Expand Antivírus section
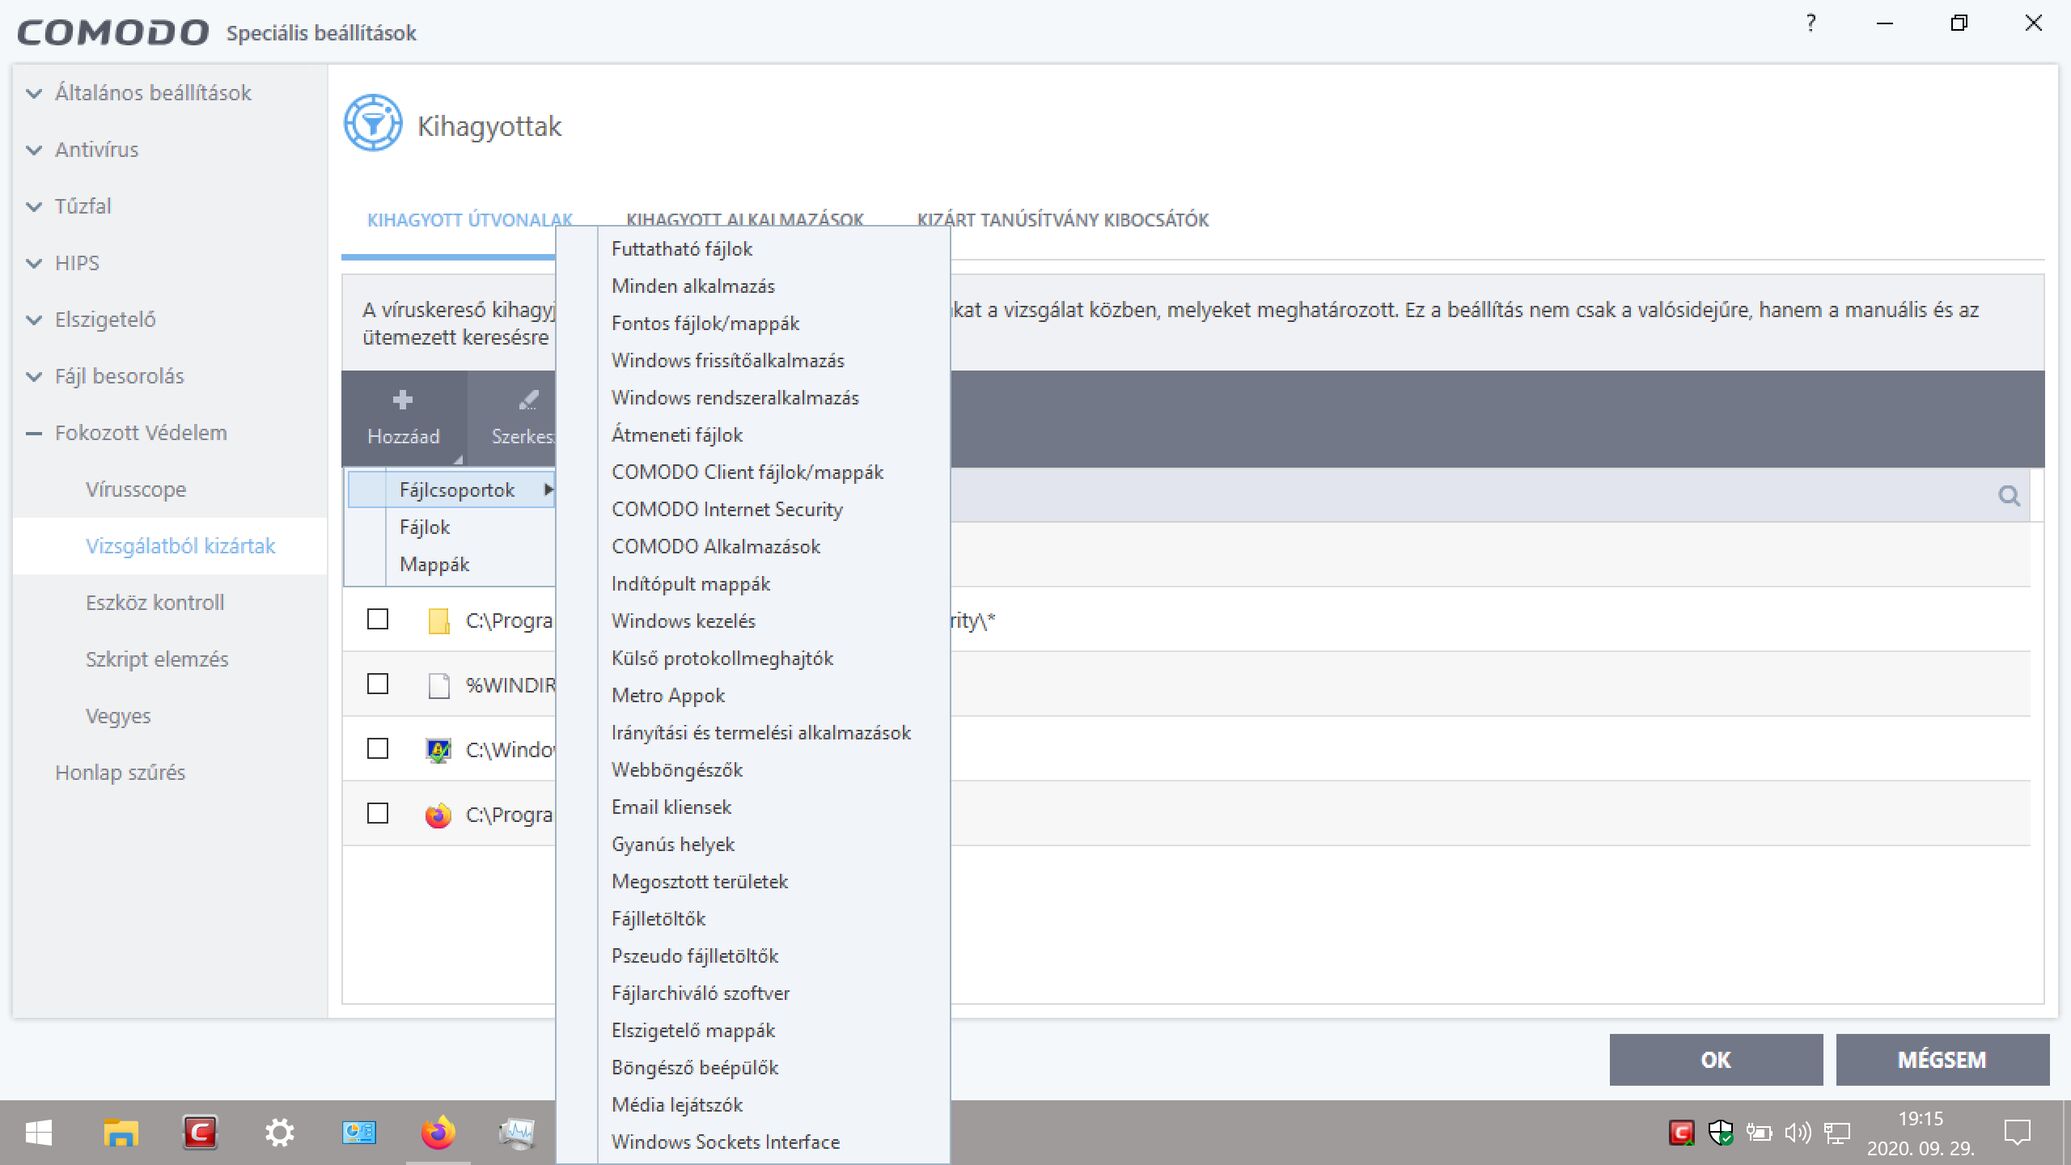Viewport: 2071px width, 1165px height. (x=34, y=150)
